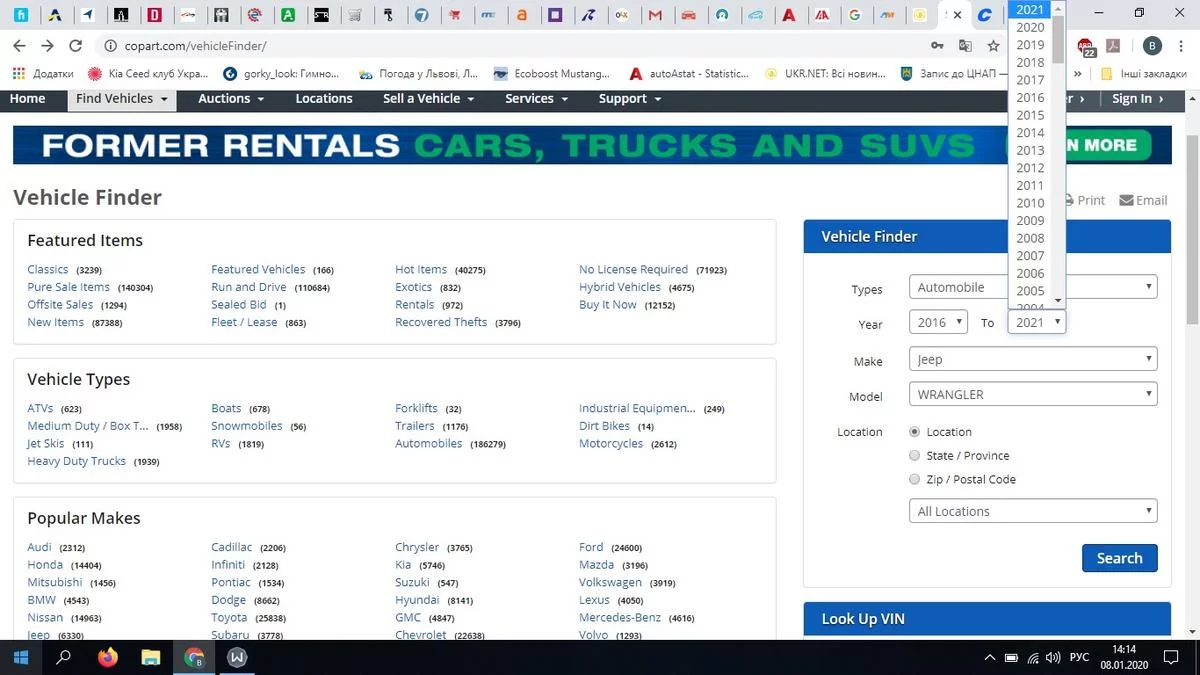Open the Ecoboost Mustang bookmark
This screenshot has width=1200, height=675.
[550, 73]
